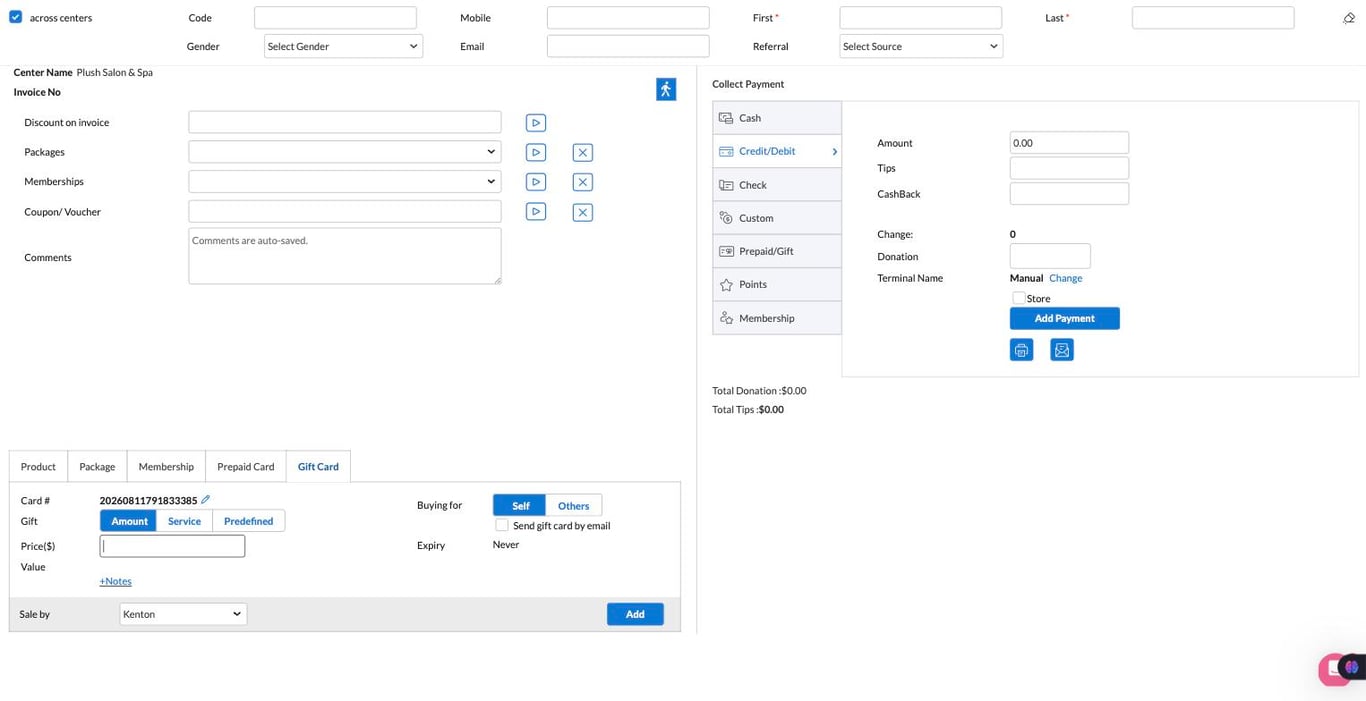Focus the First name field

(x=920, y=18)
